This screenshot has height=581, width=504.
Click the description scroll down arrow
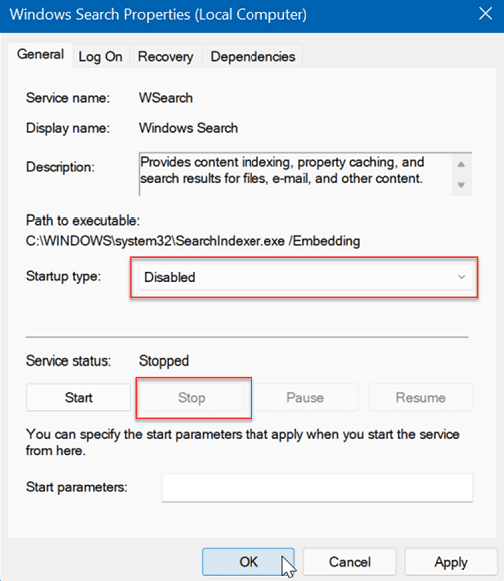point(461,185)
